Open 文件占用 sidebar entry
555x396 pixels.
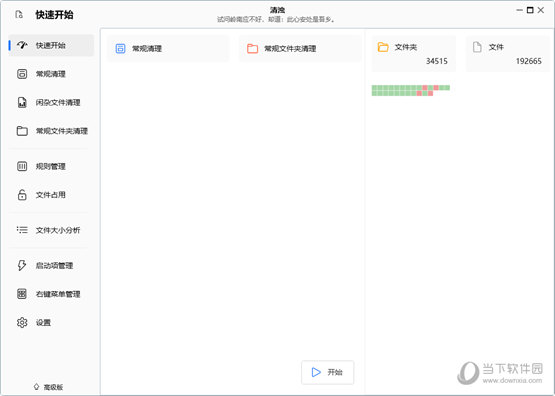pyautogui.click(x=51, y=195)
